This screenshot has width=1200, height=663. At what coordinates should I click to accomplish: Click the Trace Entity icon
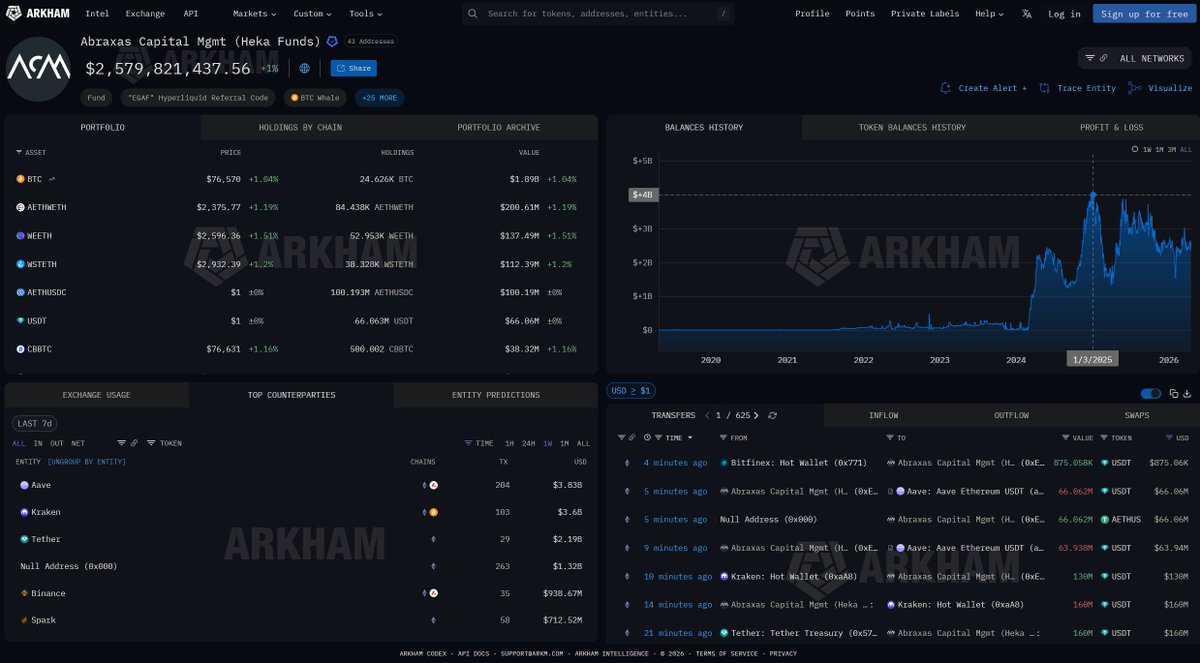pyautogui.click(x=1044, y=88)
